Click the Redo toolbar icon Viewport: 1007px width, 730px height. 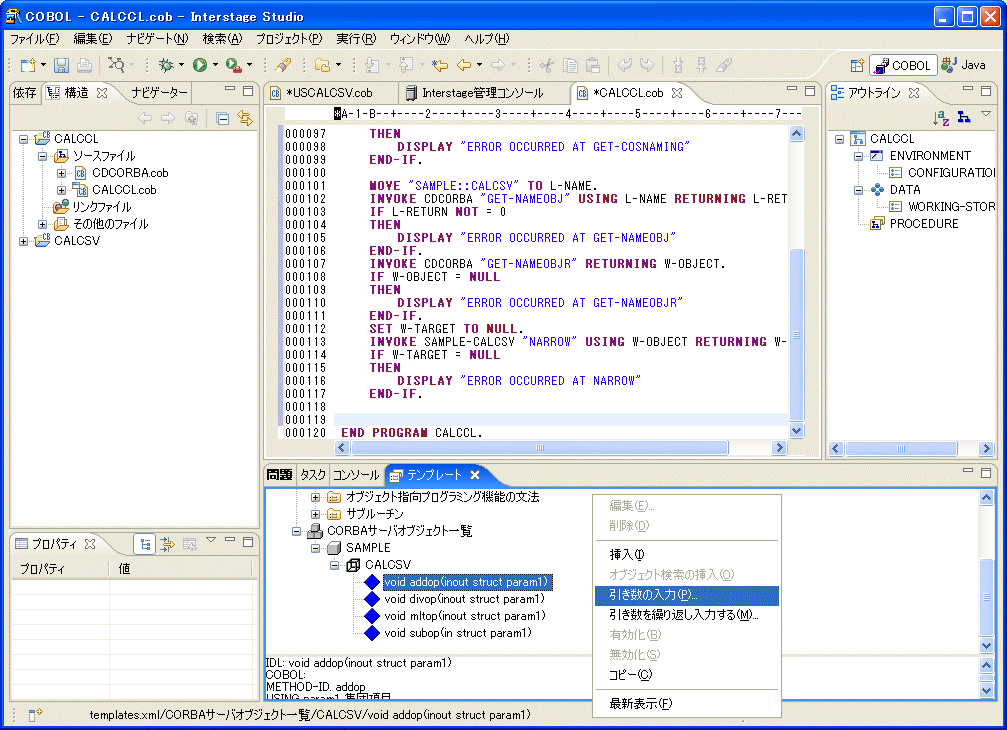[647, 65]
